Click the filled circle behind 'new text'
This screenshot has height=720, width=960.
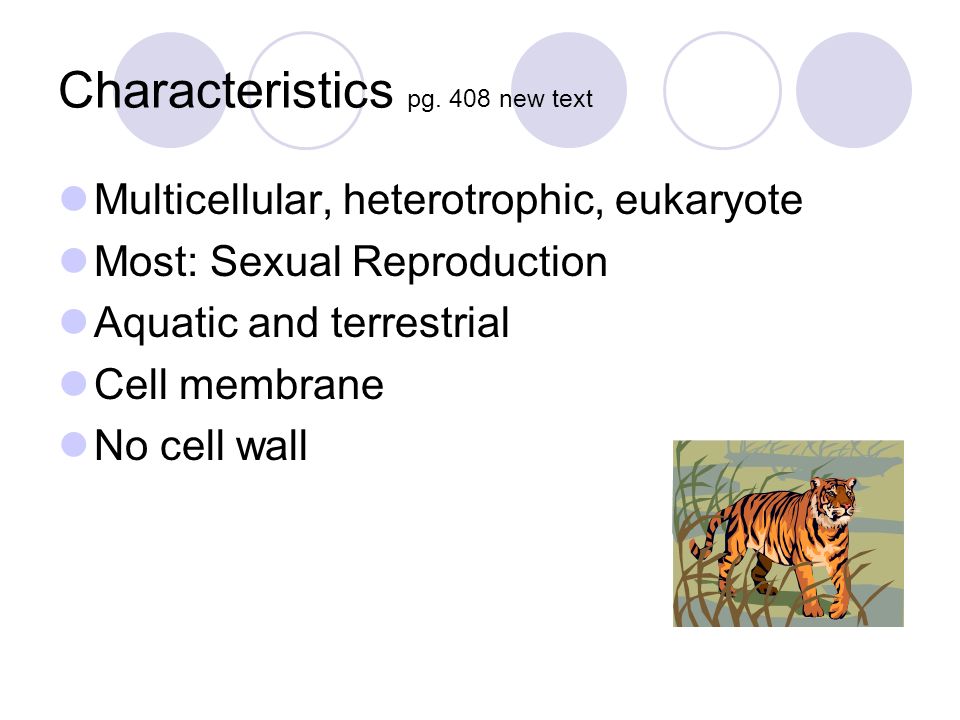coord(569,90)
